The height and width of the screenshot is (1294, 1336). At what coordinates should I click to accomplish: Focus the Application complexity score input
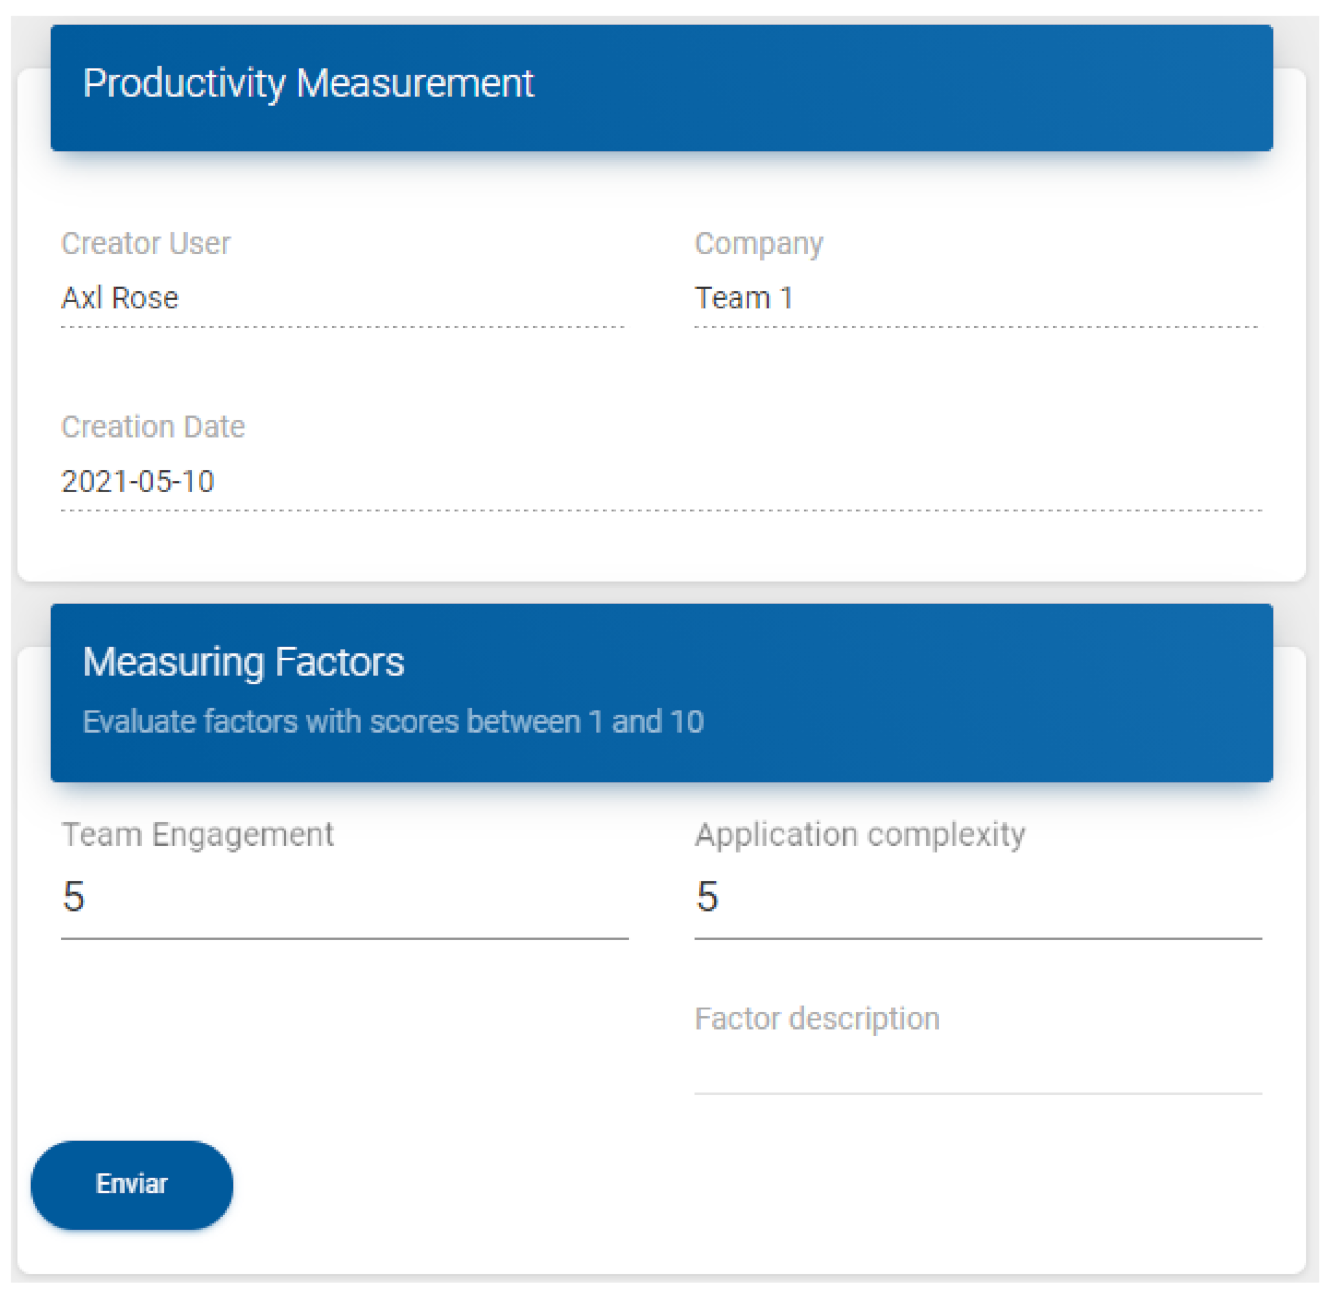click(977, 897)
